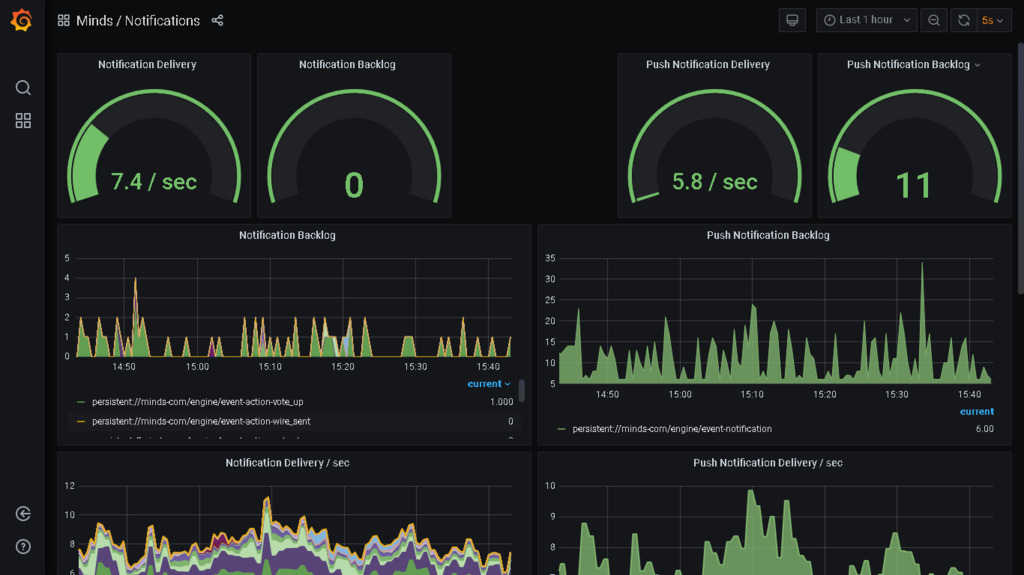Click the sign in arrow icon
This screenshot has height=575, width=1024.
(23, 514)
